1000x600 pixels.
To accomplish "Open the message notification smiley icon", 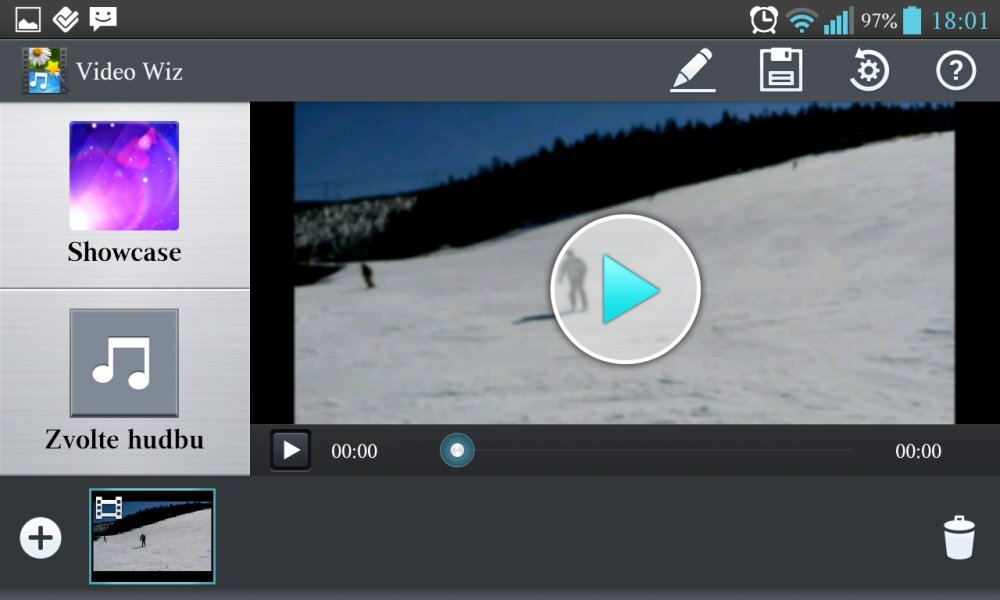I will pos(102,18).
